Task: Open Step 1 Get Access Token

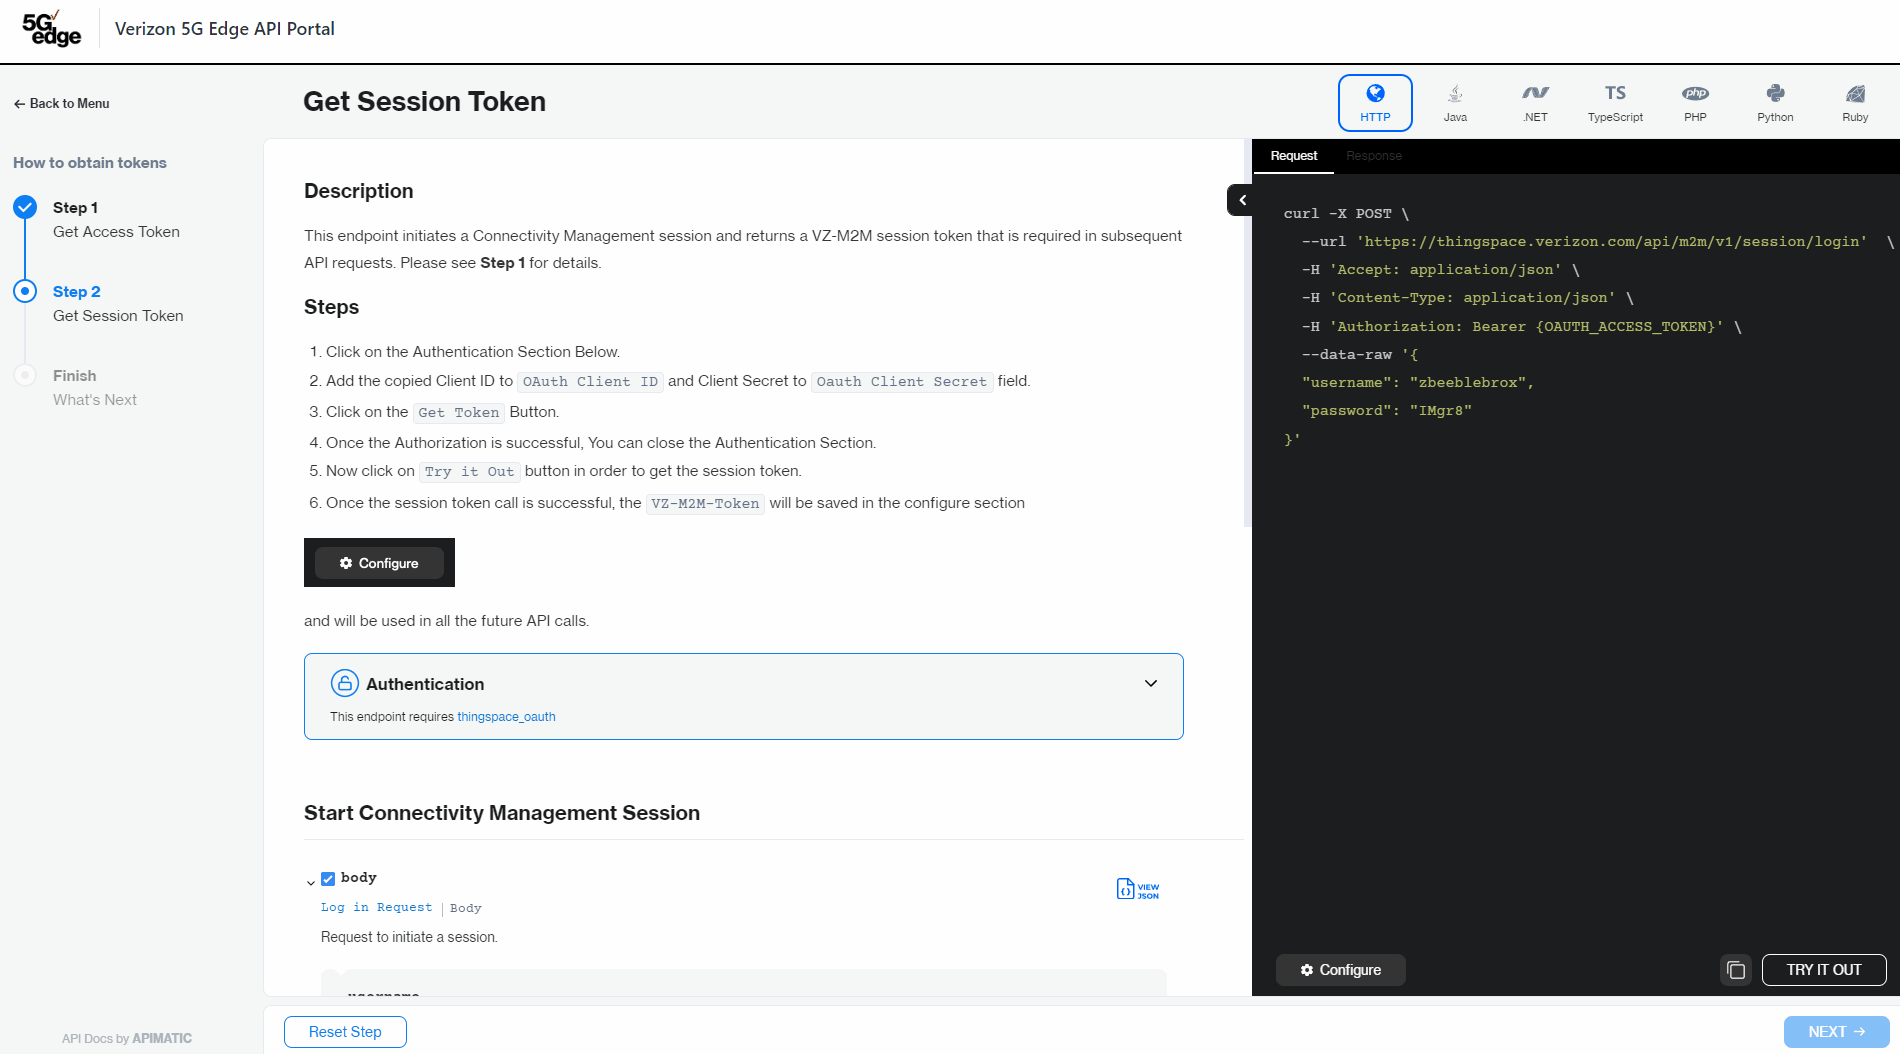Action: coord(116,219)
